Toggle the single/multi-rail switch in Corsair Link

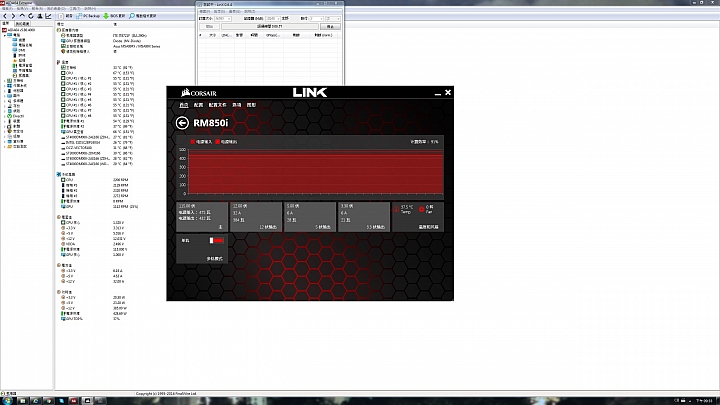click(x=216, y=240)
